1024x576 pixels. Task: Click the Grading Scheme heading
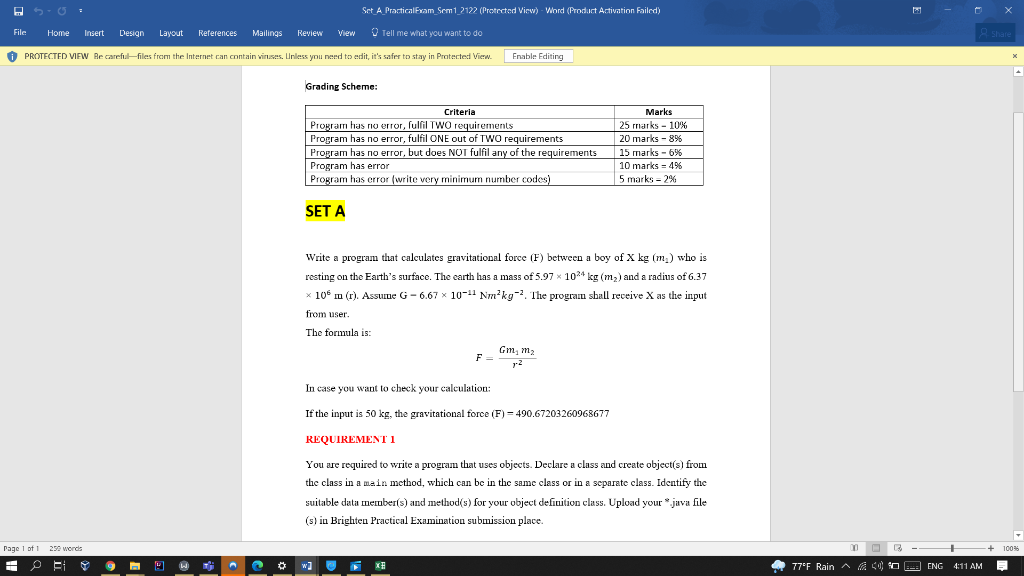click(x=341, y=86)
